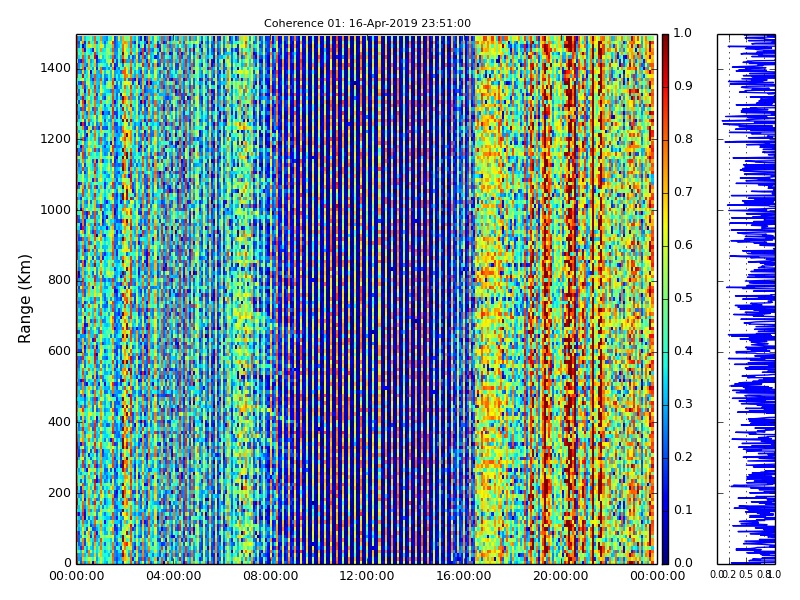
Task: Click the x-axis time label 12:00:00
Action: coord(367,577)
